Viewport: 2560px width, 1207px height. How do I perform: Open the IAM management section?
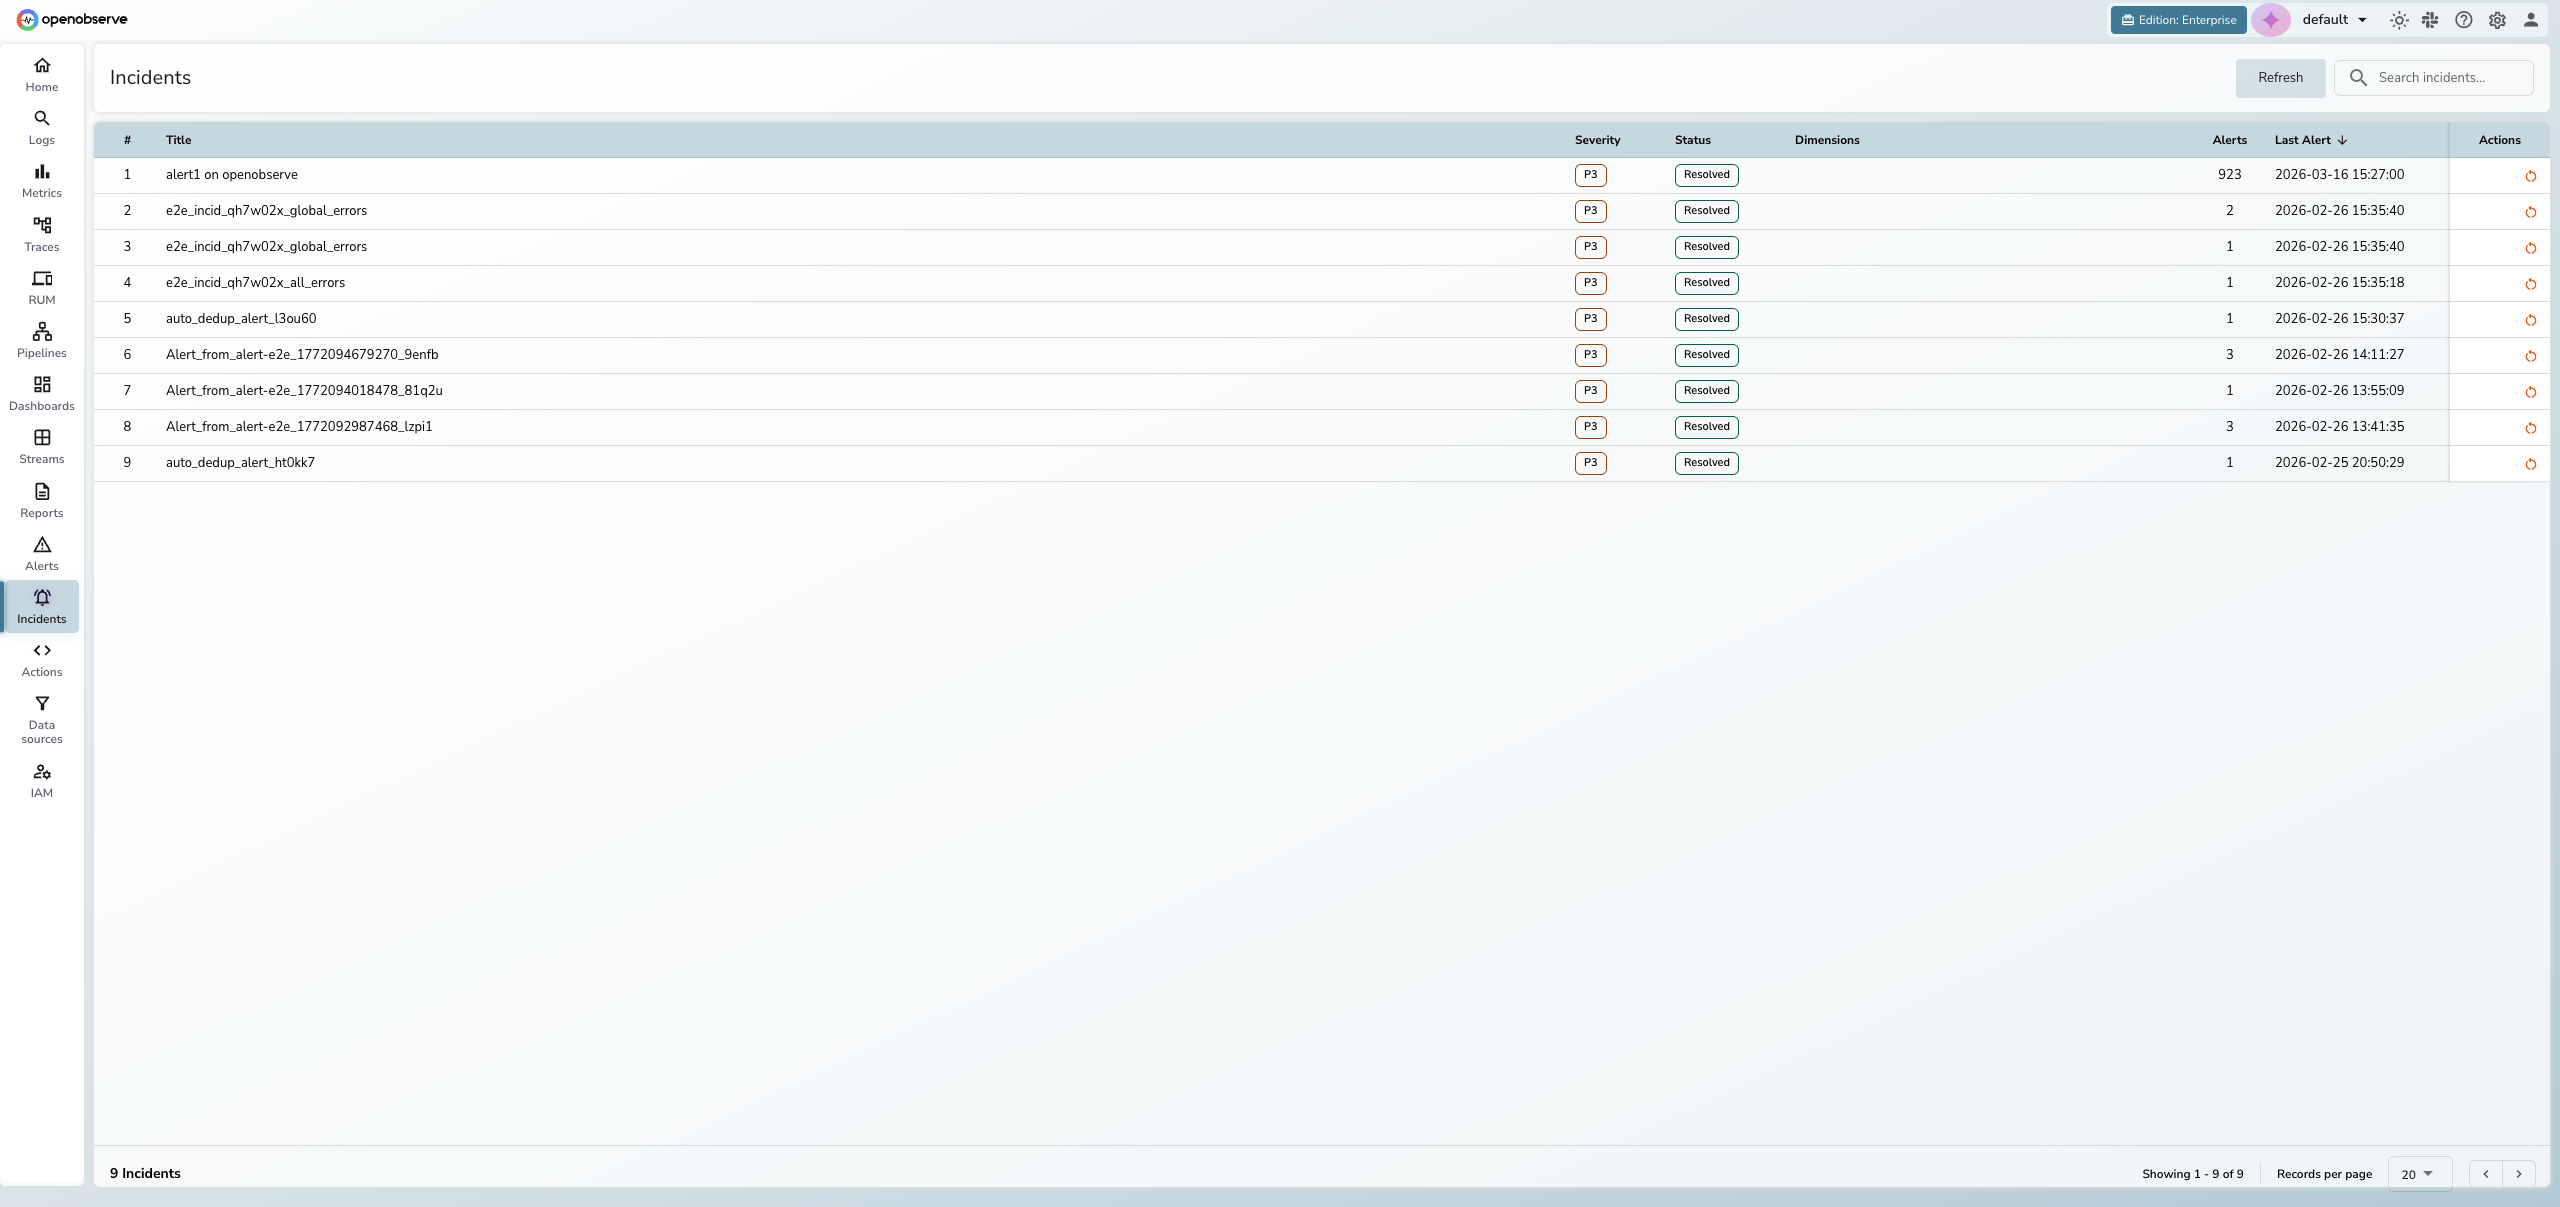[x=41, y=780]
